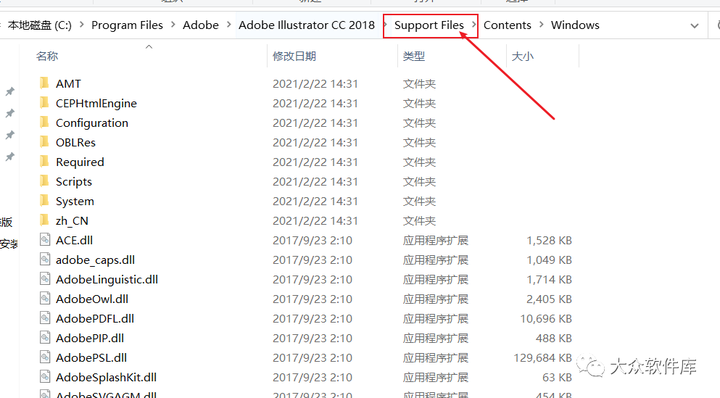Image resolution: width=720 pixels, height=398 pixels.
Task: Select the AdobeOwl.dll file icon
Action: point(45,298)
